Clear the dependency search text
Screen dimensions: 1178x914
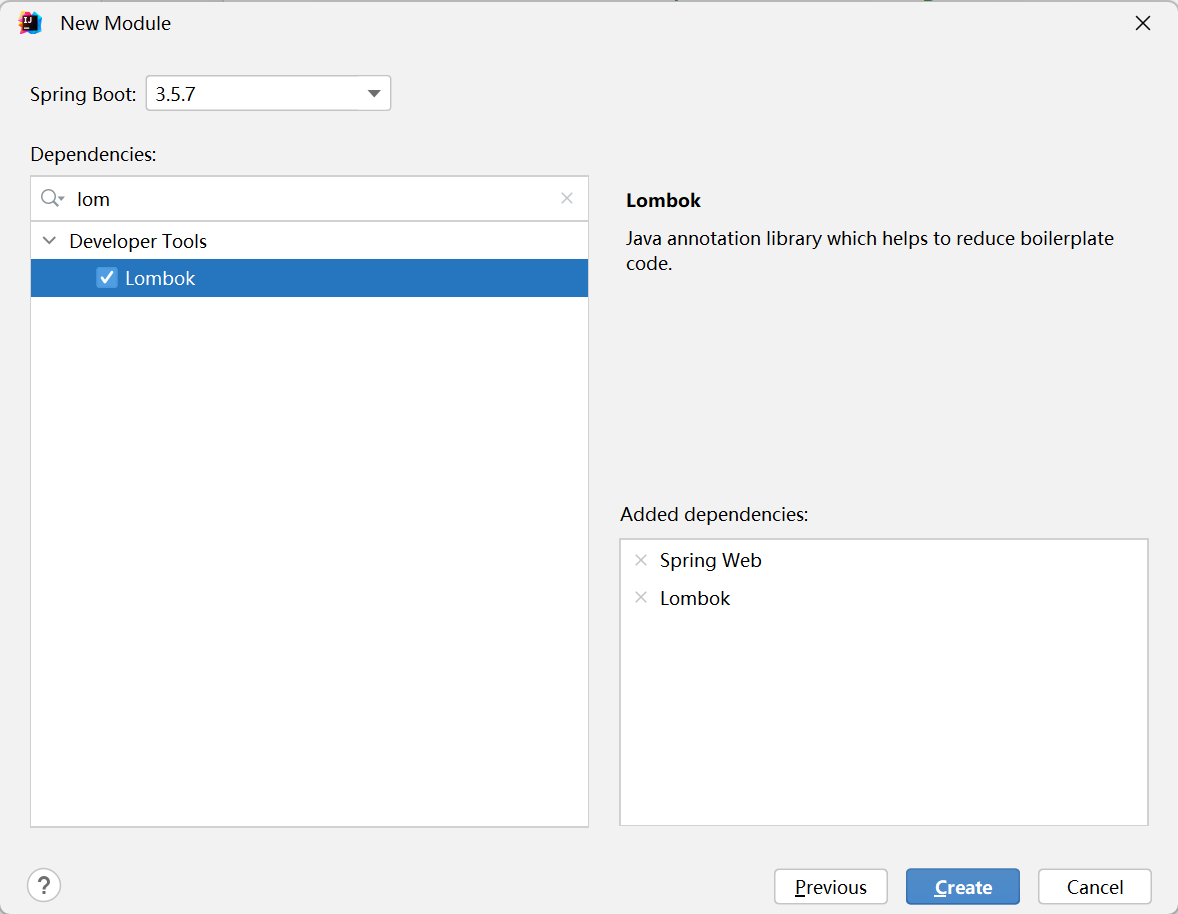tap(567, 198)
